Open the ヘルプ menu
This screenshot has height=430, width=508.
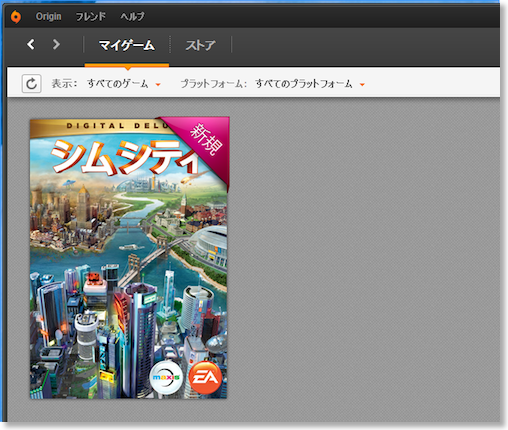(x=132, y=16)
